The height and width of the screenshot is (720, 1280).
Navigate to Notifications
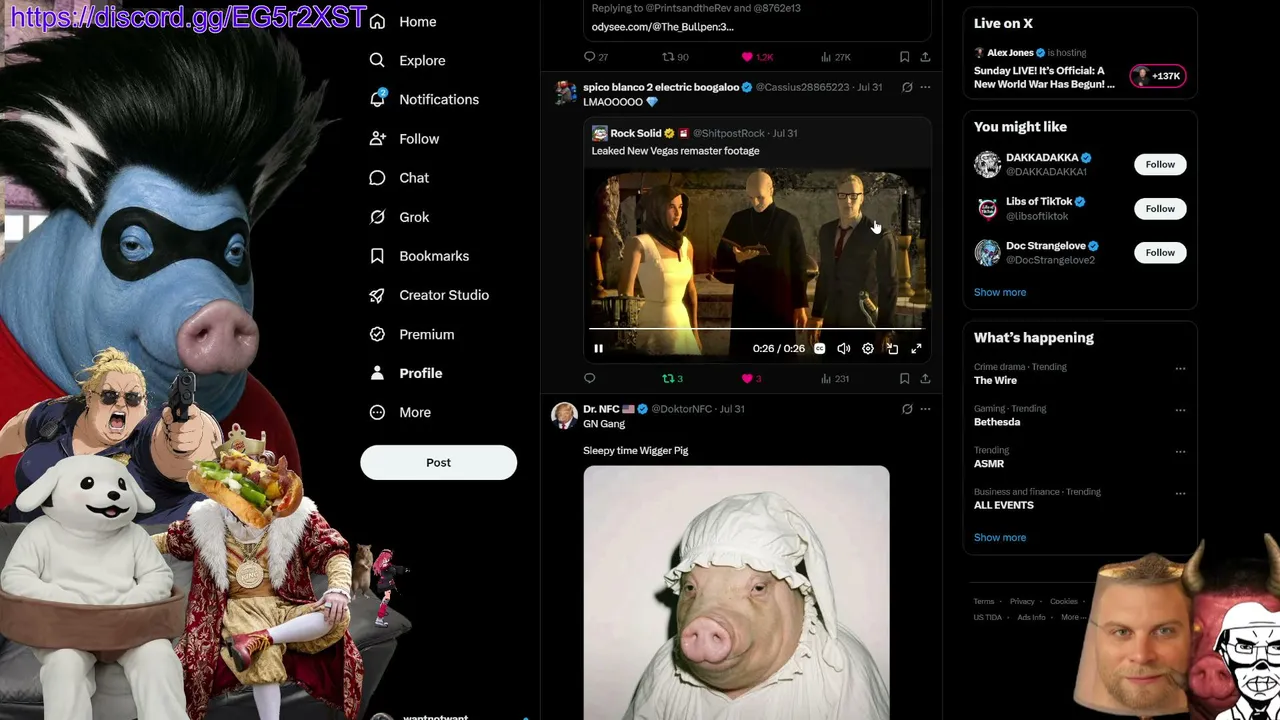[439, 99]
